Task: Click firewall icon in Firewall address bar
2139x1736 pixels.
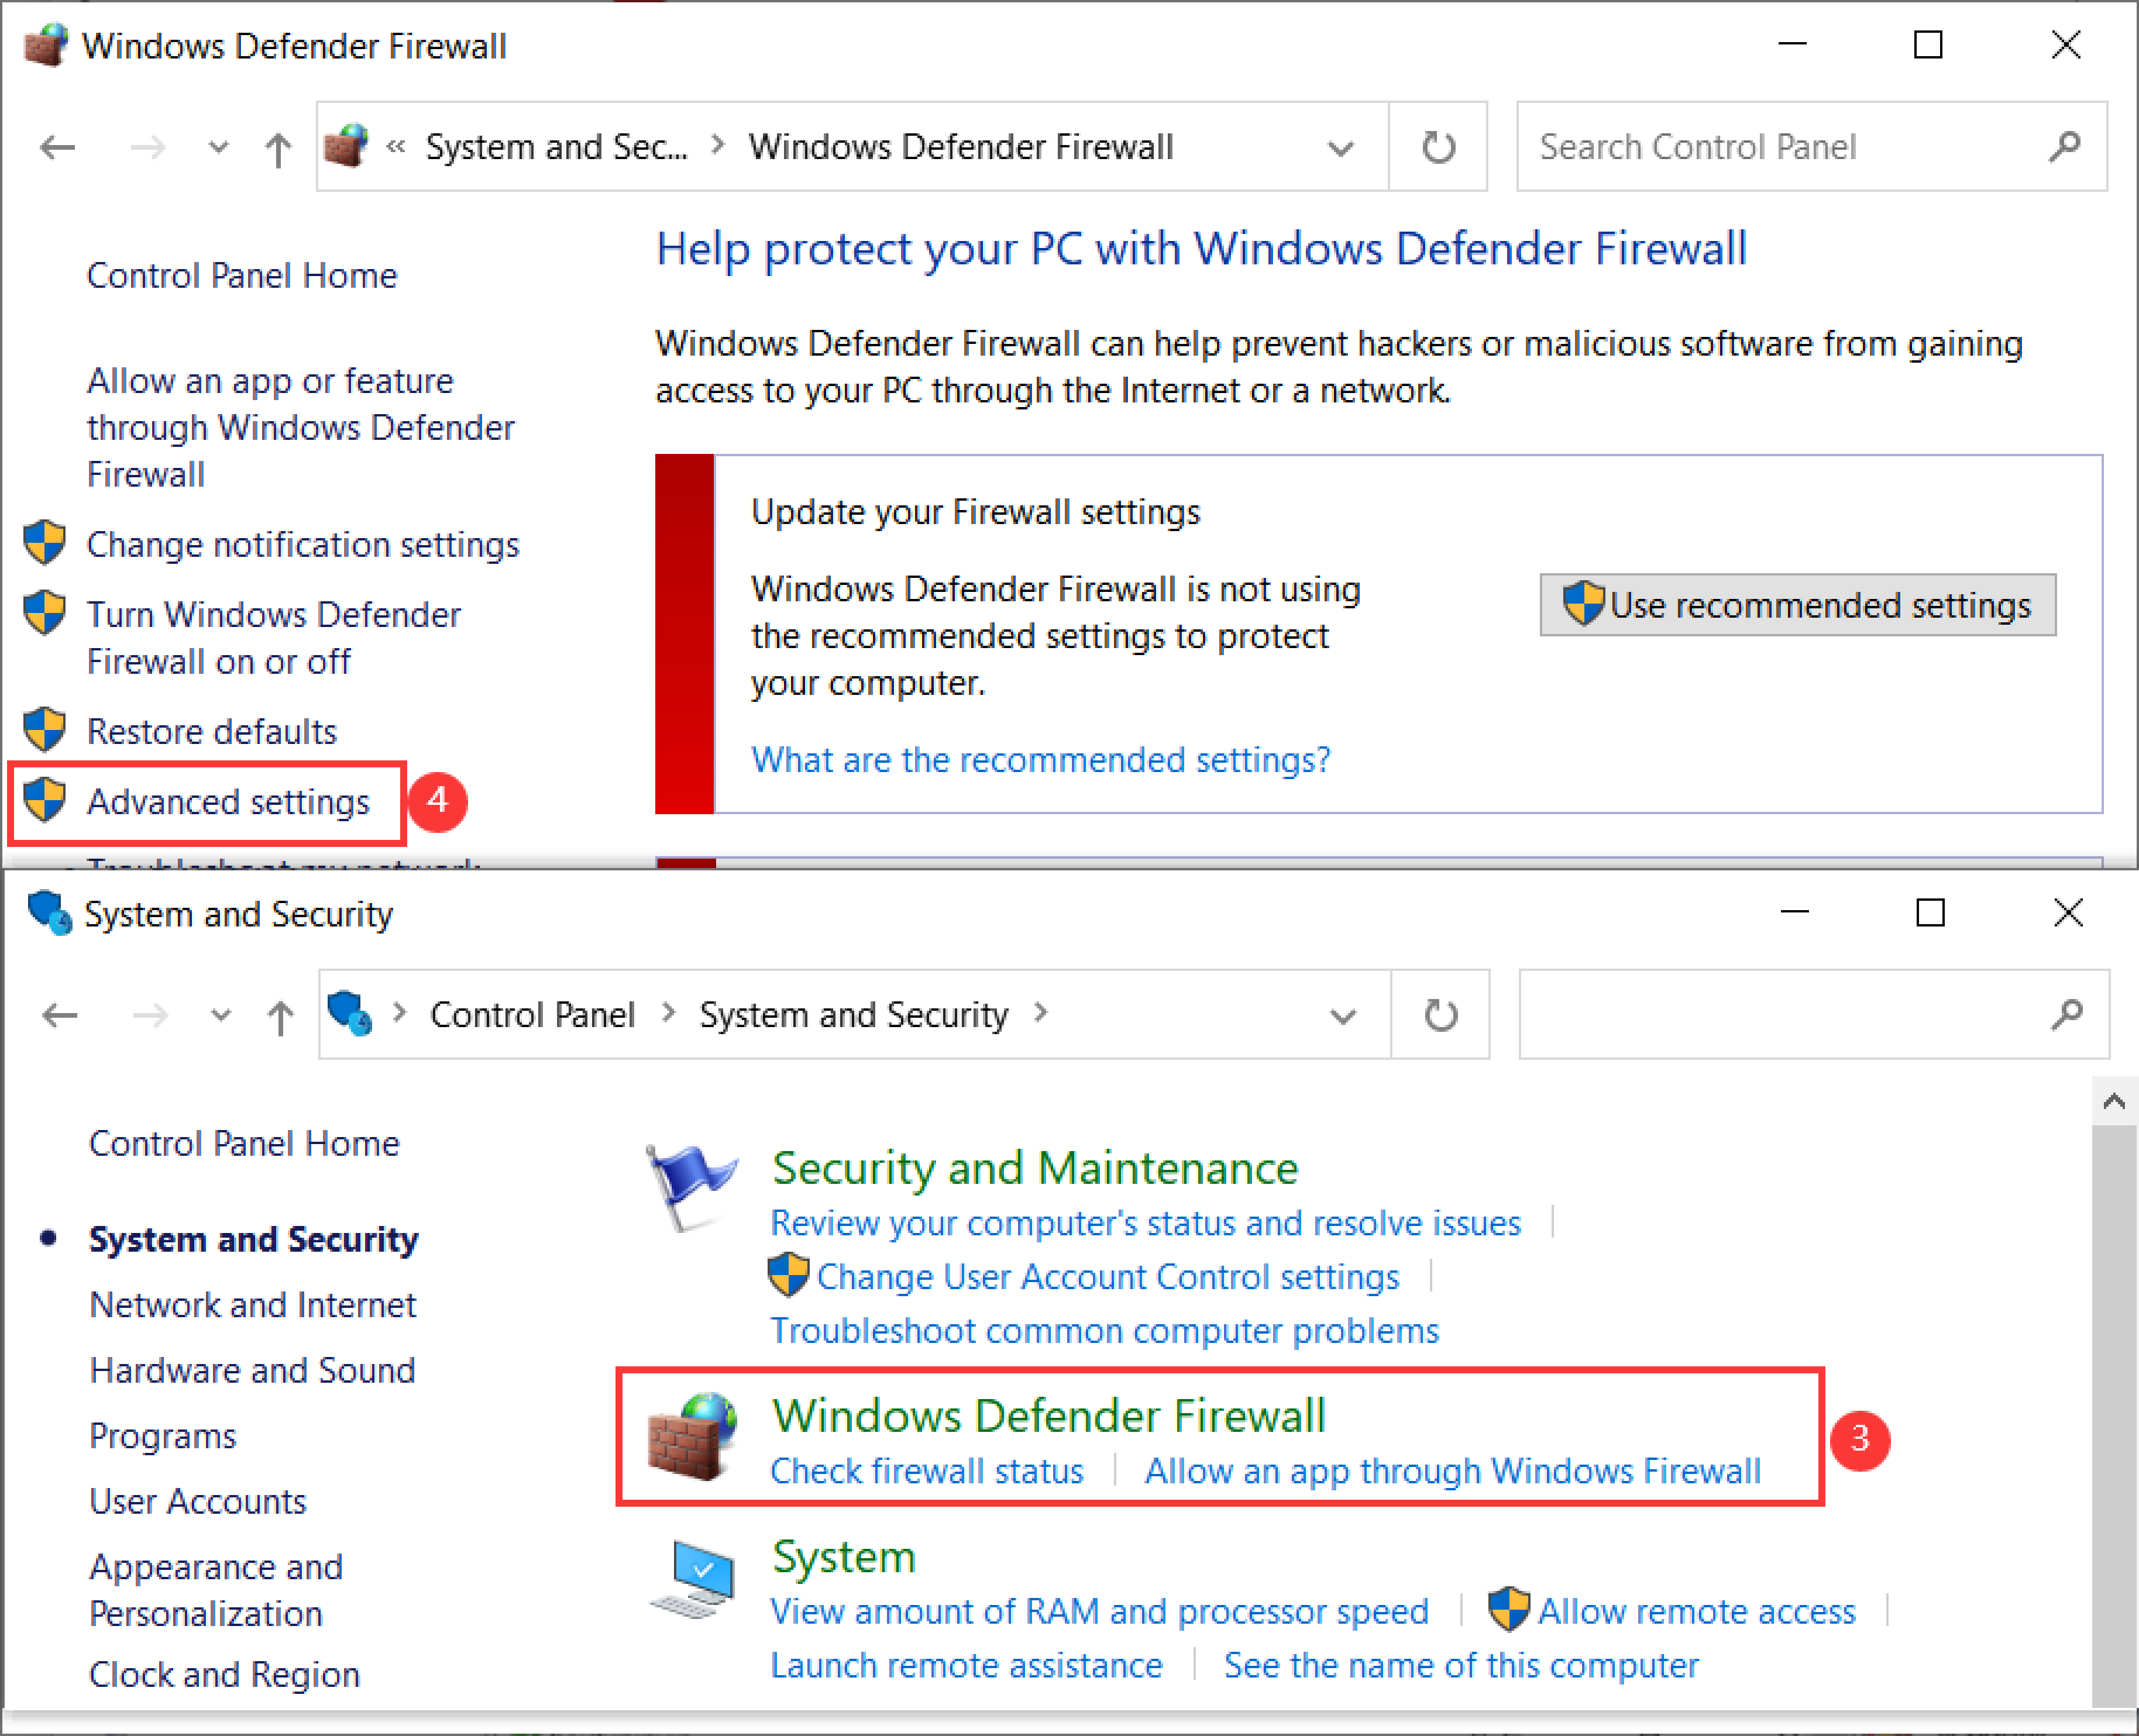Action: (x=347, y=146)
